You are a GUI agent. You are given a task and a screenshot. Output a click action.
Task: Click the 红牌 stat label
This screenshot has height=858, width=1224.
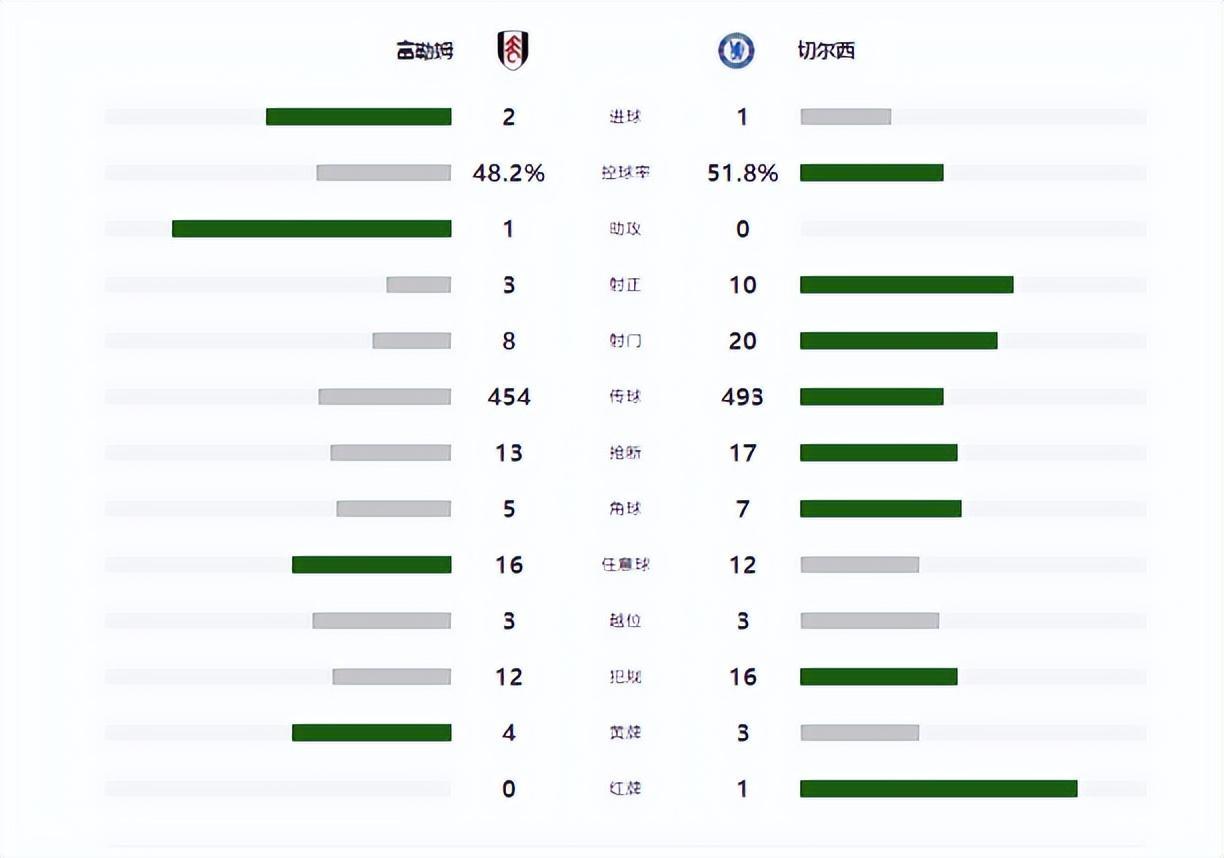[x=624, y=789]
